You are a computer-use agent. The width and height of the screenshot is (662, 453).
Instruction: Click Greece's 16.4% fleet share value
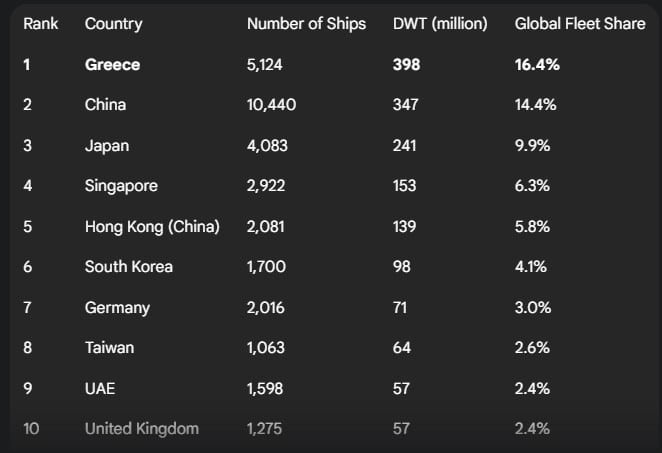[x=537, y=64]
